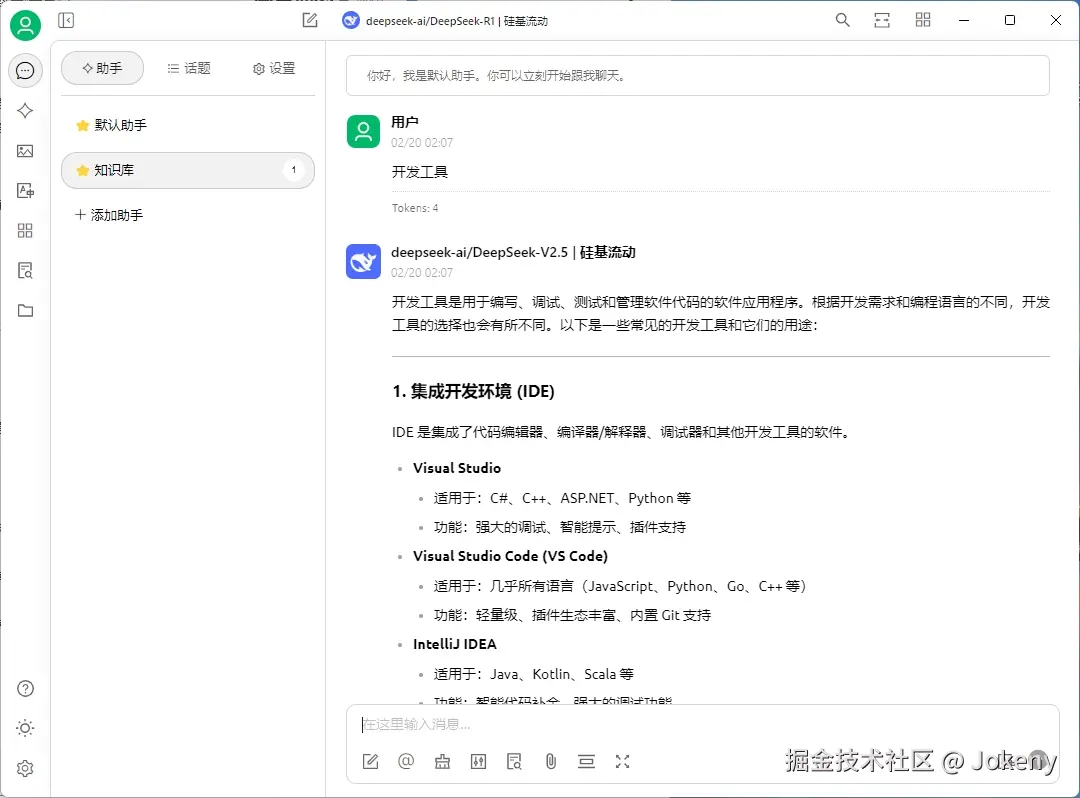Open the files folder sidebar icon
Screen dimensions: 1080x798
pyautogui.click(x=25, y=311)
